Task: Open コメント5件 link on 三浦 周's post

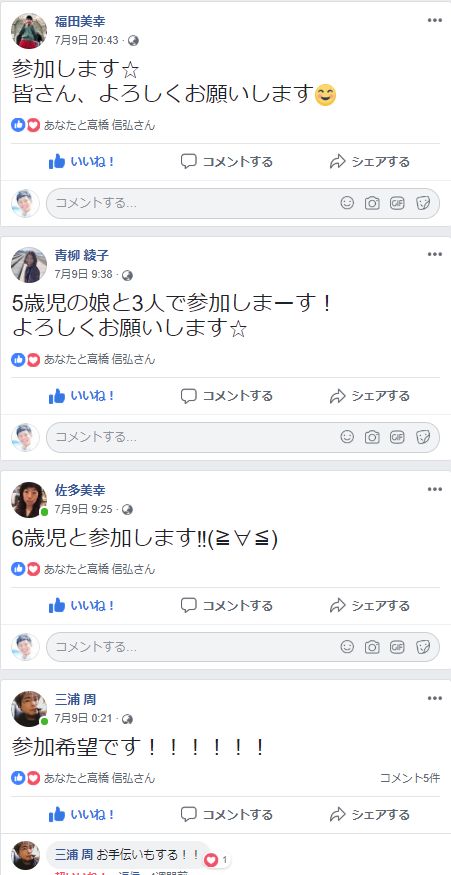Action: click(x=410, y=778)
